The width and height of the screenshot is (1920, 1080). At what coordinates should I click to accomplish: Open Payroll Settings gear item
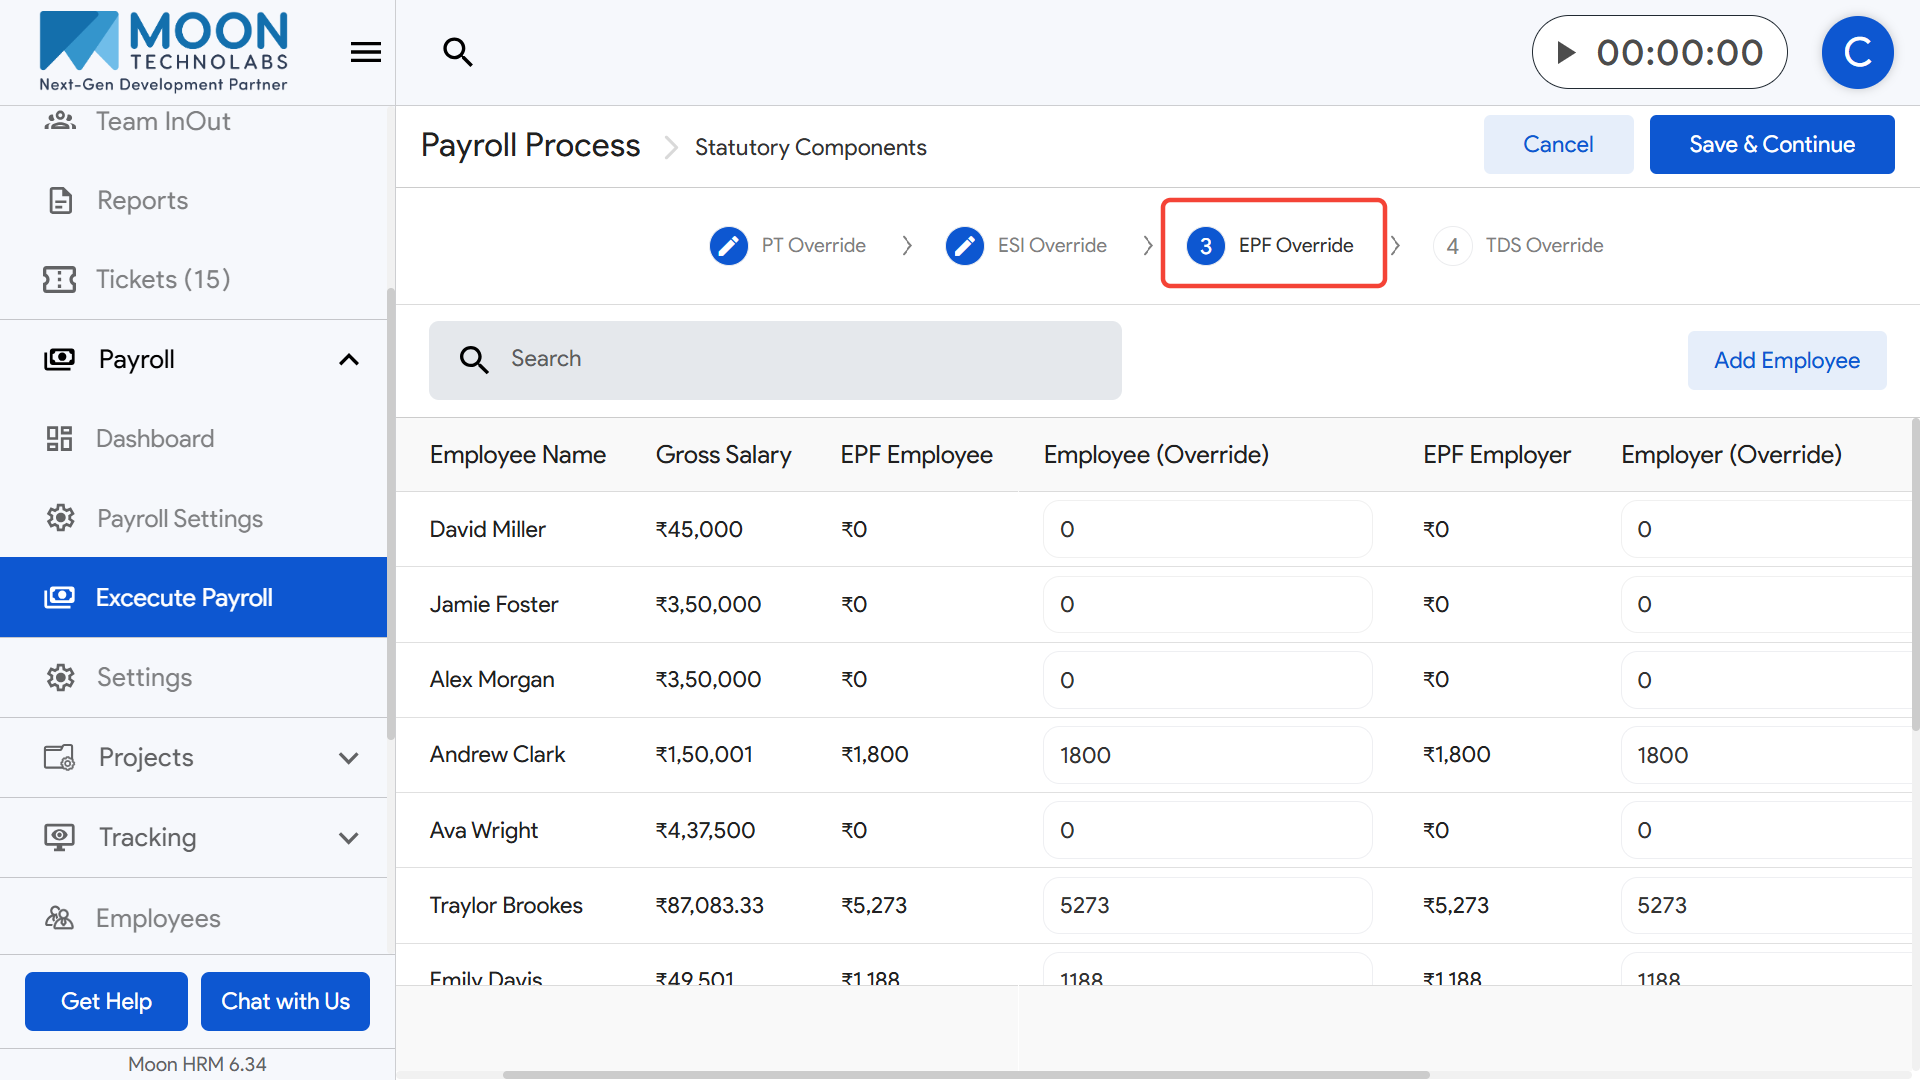coord(179,518)
